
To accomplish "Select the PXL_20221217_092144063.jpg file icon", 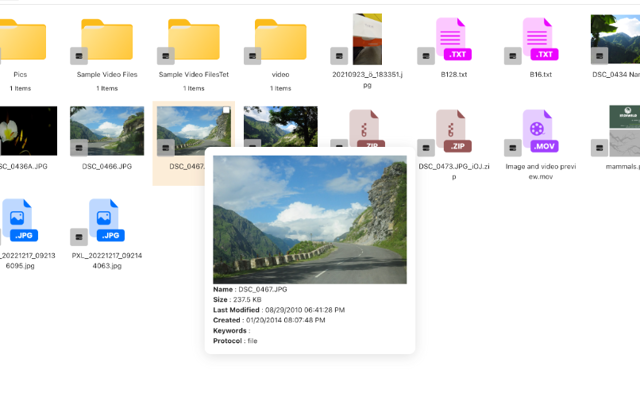I will 107,220.
